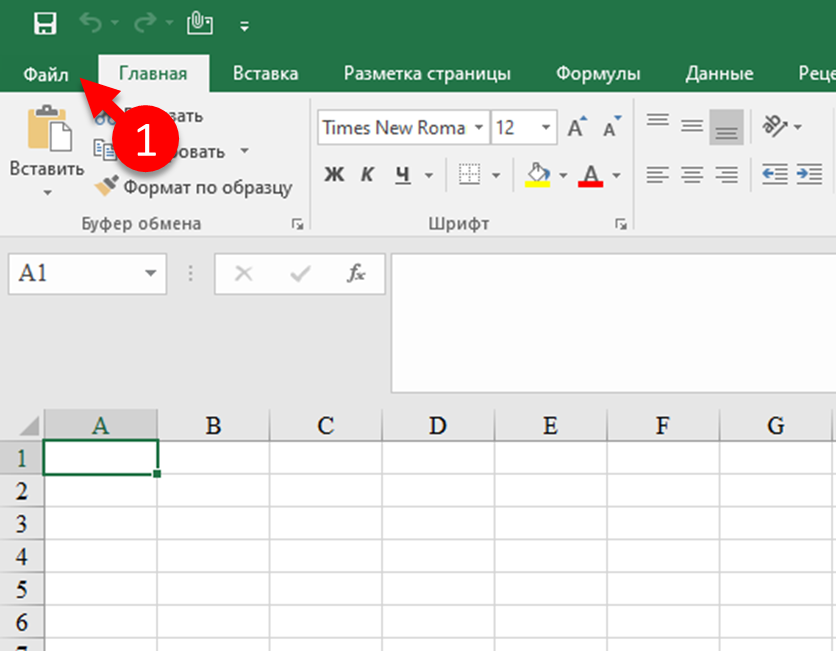Click inside the formula bar input
Screen dimensions: 836x651
(x=614, y=323)
